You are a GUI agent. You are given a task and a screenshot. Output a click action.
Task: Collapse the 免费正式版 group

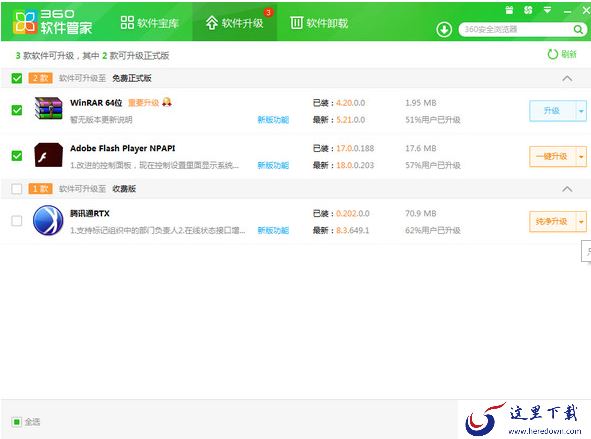tap(567, 78)
